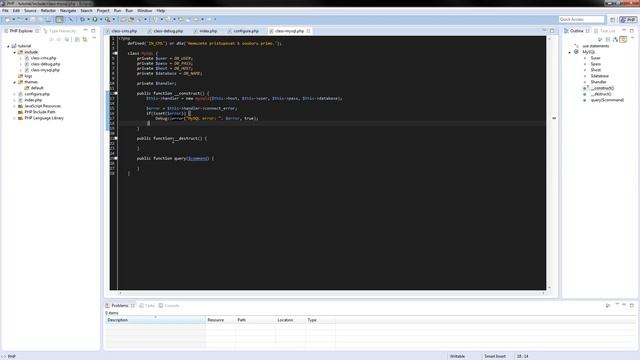Select $handler field in the Outline

(x=598, y=82)
